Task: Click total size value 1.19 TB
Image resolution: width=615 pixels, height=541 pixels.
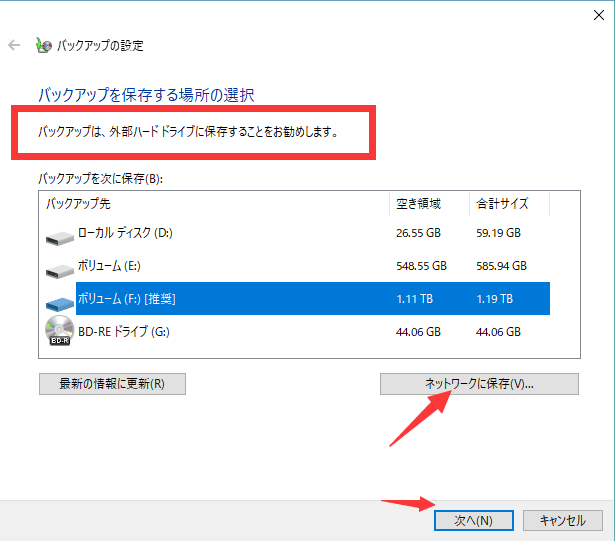Action: point(495,299)
